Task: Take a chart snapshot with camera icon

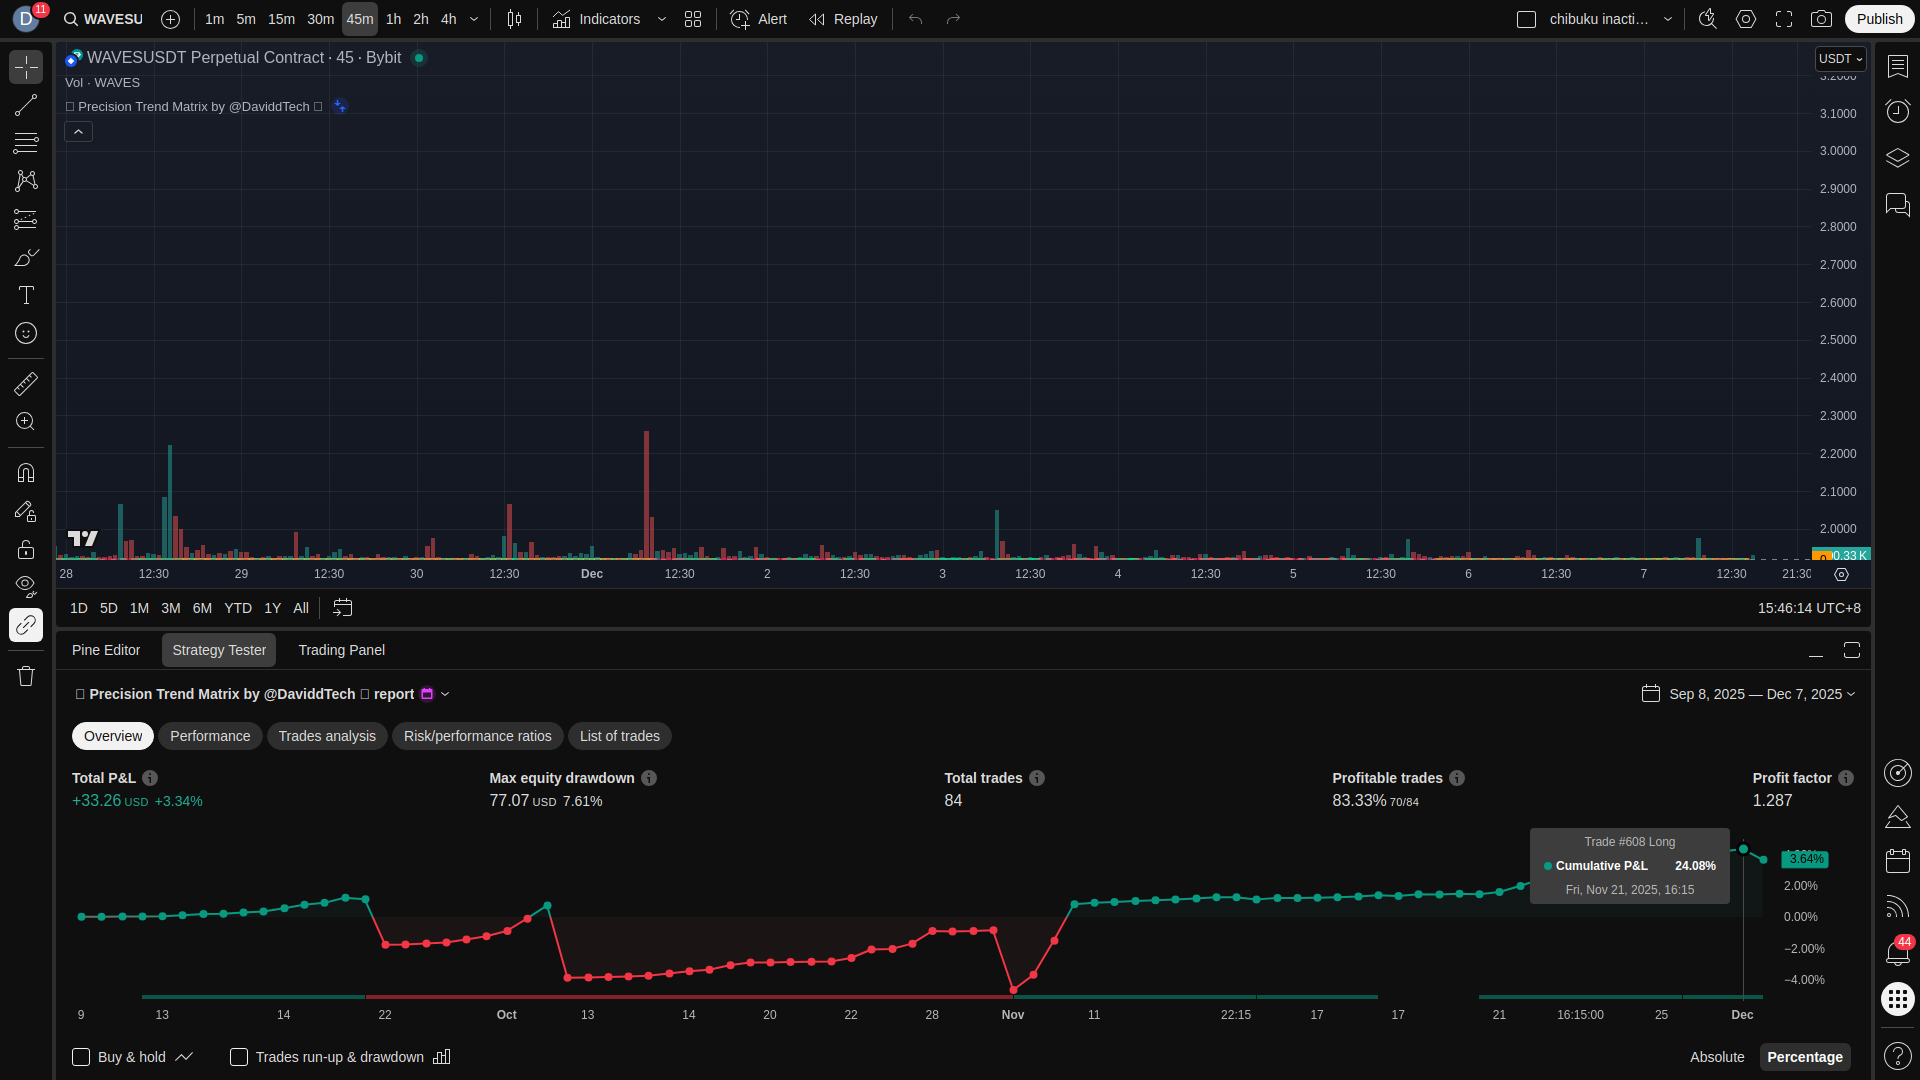Action: (1821, 19)
